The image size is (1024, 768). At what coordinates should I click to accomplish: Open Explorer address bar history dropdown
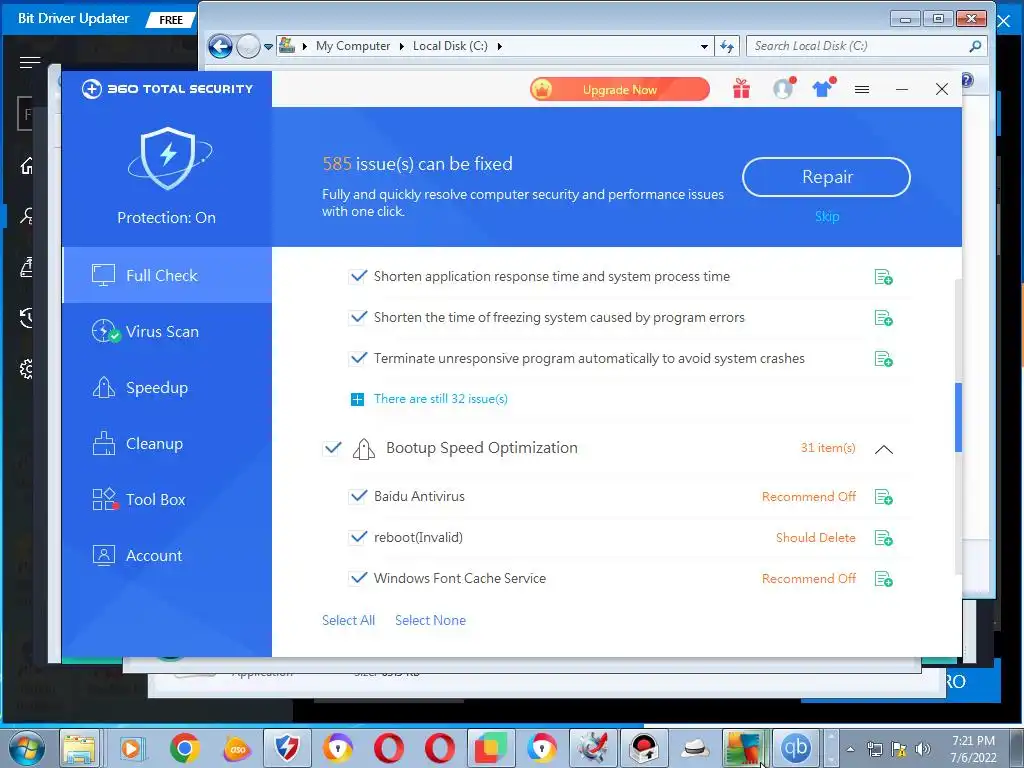[x=704, y=46]
